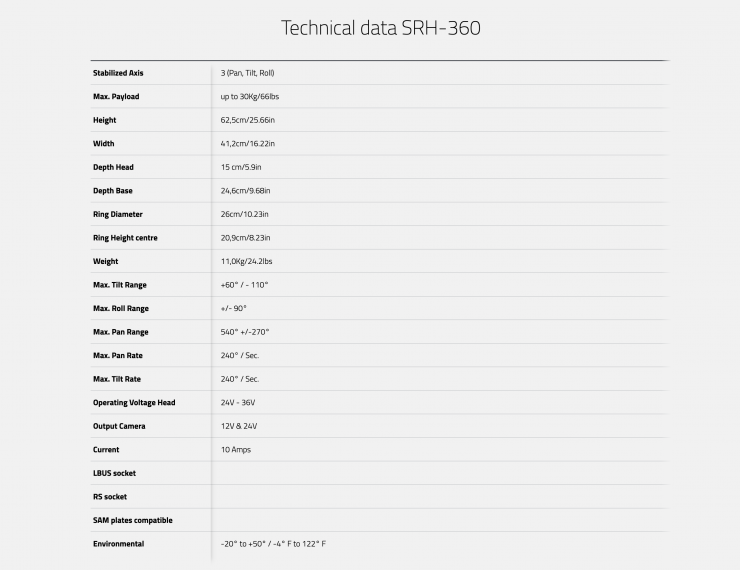Click the 'Technical data SRH-360' heading

[x=381, y=28]
